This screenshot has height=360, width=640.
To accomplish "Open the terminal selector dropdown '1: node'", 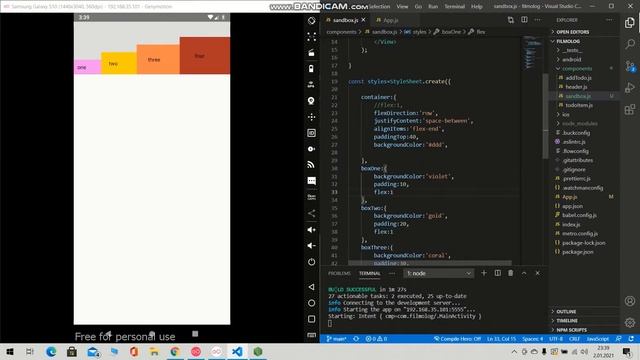I will click(439, 273).
